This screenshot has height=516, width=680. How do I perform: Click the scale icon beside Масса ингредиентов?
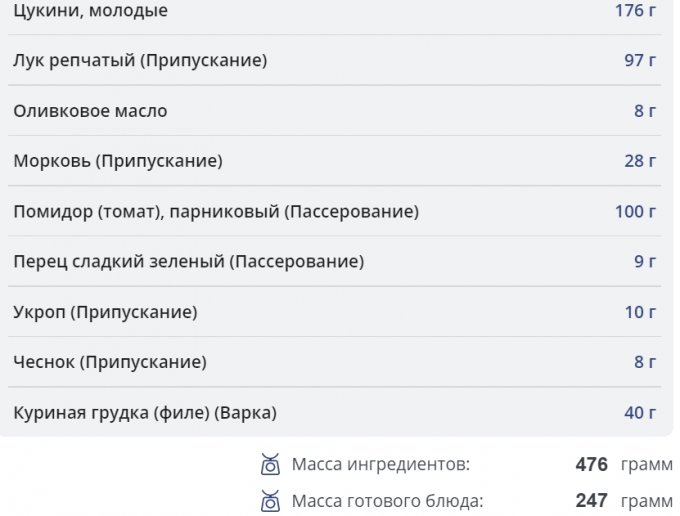click(269, 464)
